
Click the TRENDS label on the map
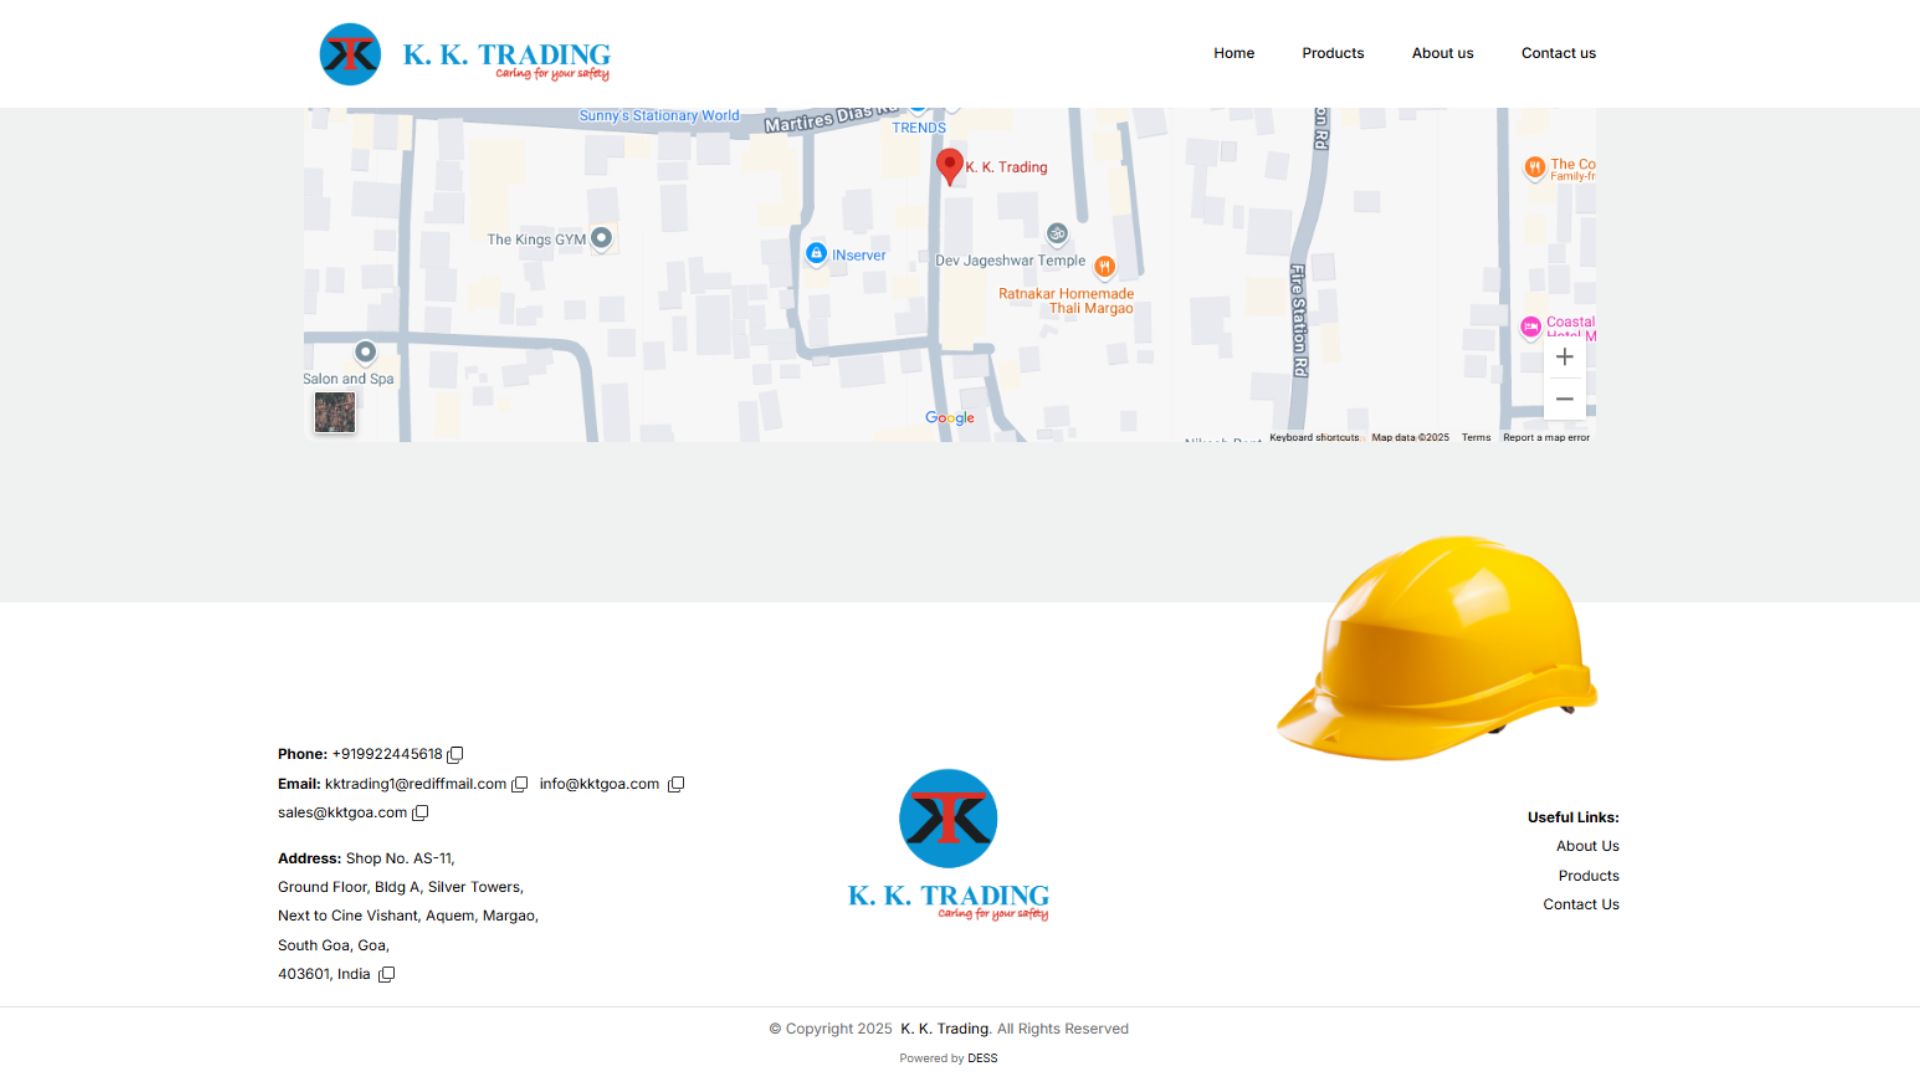(x=919, y=128)
